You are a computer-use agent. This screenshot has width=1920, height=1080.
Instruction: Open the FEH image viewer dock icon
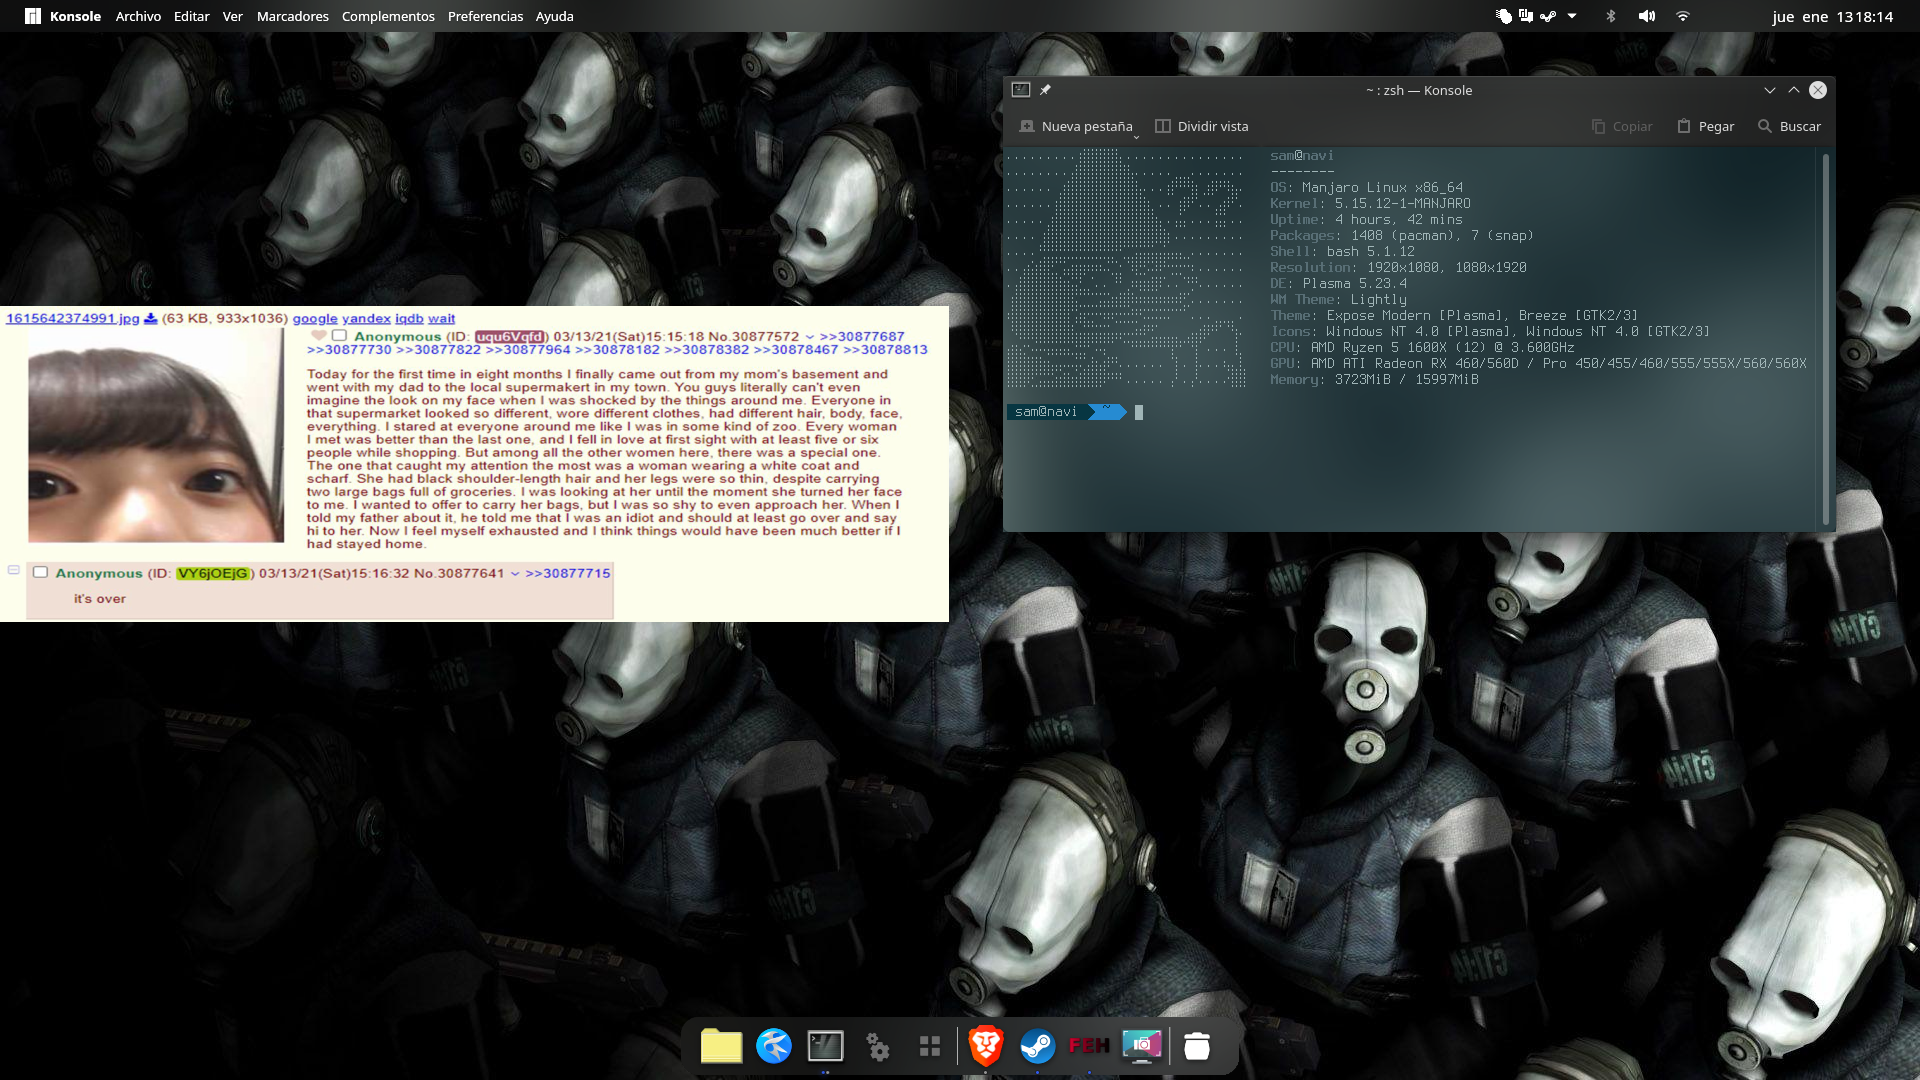click(1089, 1046)
